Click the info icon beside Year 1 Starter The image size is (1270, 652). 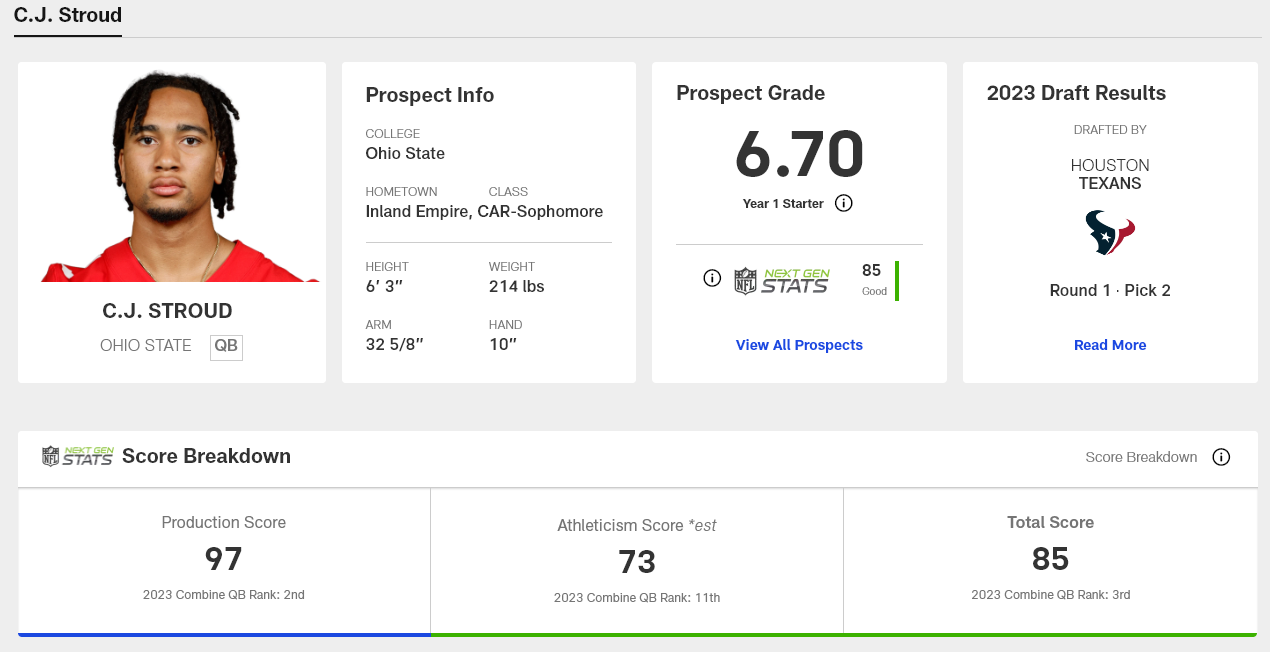click(x=844, y=204)
